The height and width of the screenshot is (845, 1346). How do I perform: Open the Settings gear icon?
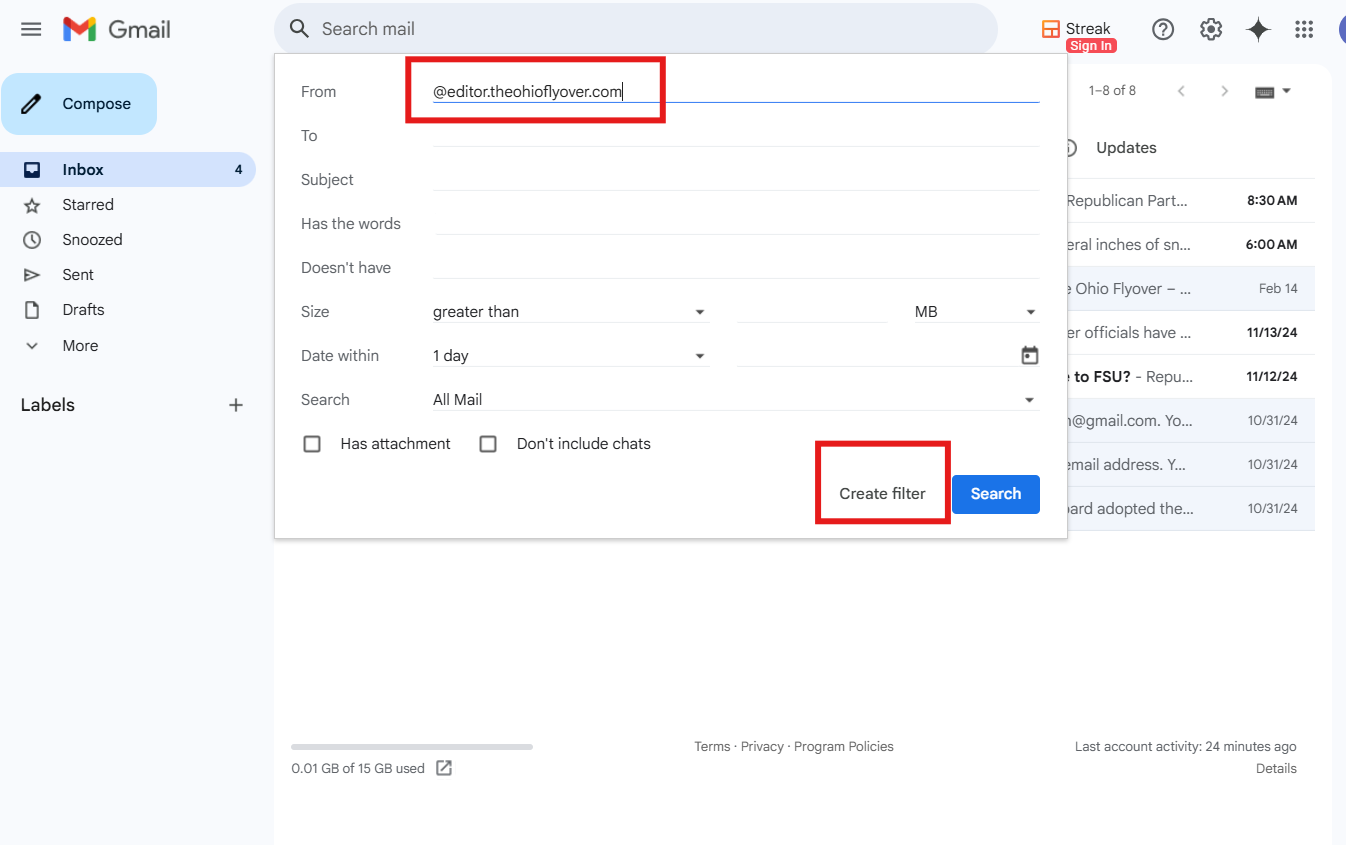pyautogui.click(x=1211, y=29)
